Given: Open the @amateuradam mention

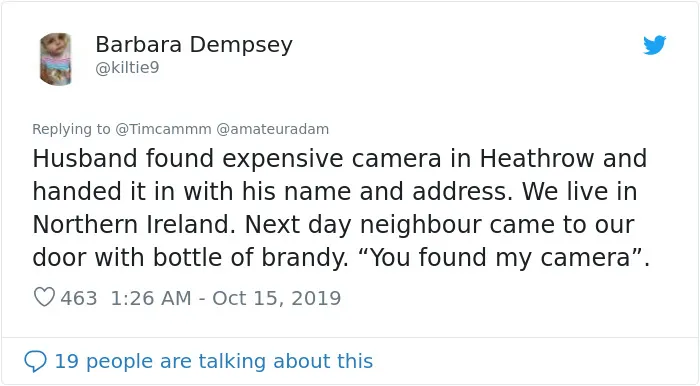Looking at the screenshot, I should click(x=272, y=129).
